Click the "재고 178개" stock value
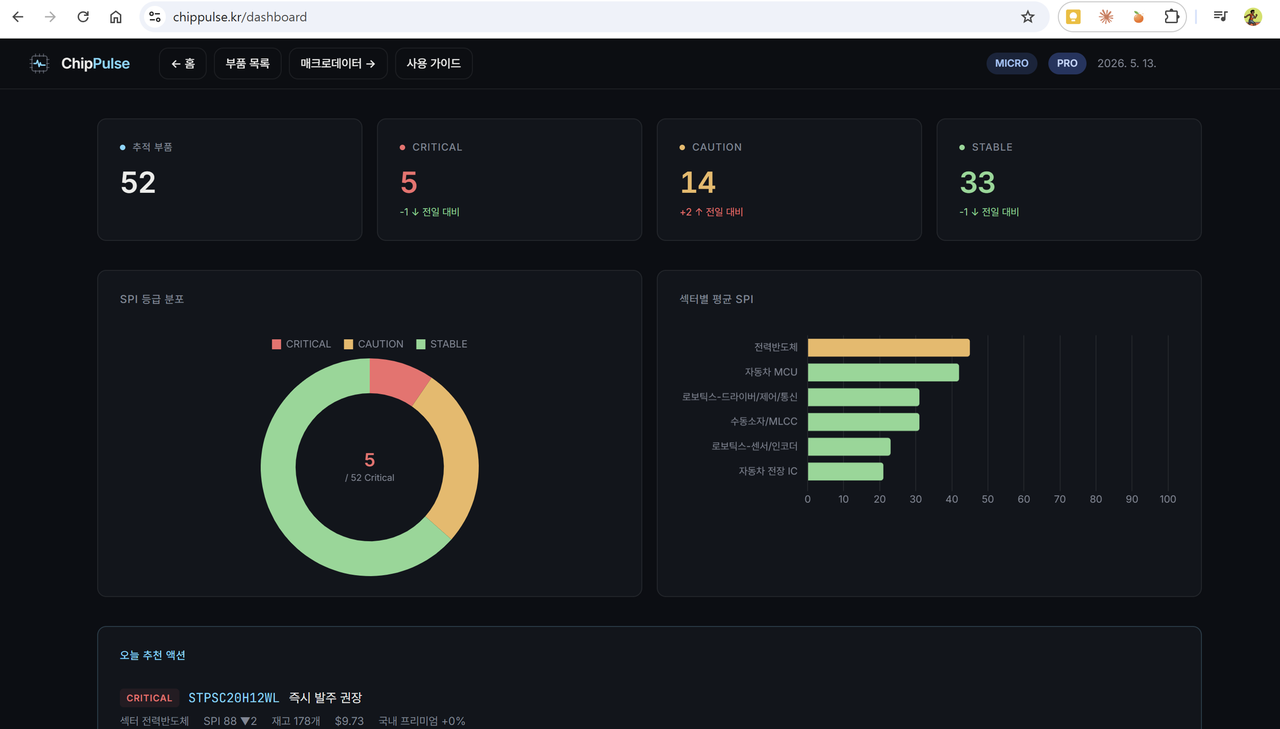The width and height of the screenshot is (1280, 729). pyautogui.click(x=296, y=721)
